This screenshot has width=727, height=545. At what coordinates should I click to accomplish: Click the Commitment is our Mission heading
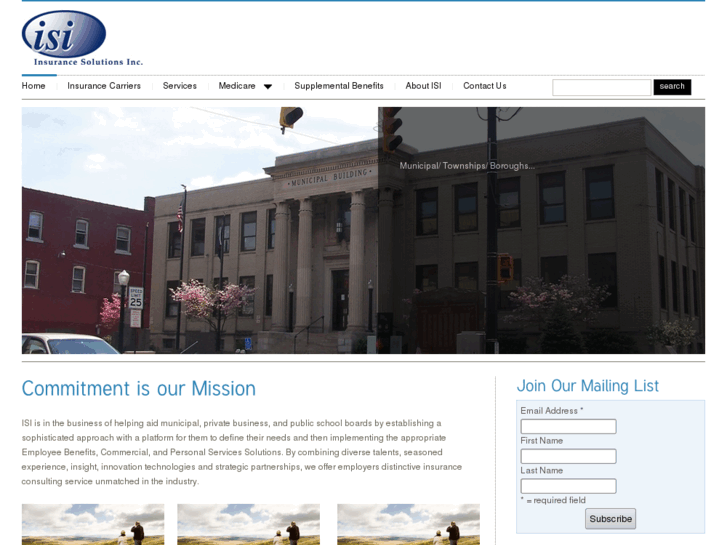[139, 389]
